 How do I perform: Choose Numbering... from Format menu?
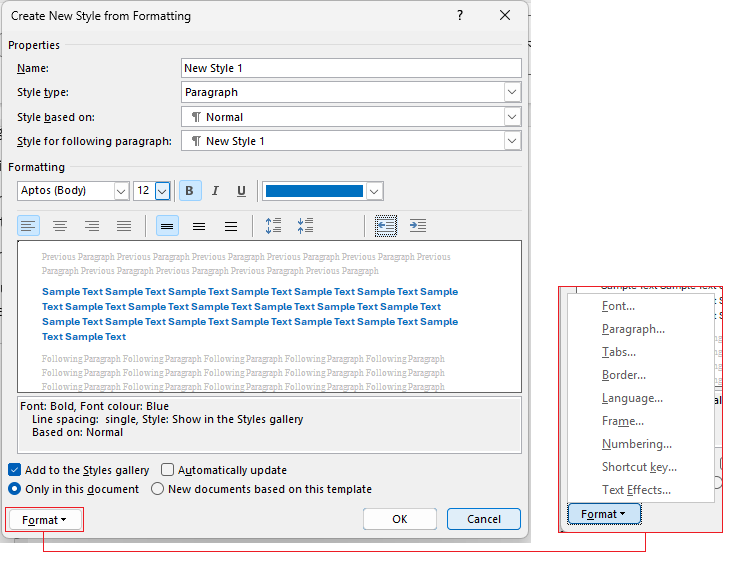641,444
